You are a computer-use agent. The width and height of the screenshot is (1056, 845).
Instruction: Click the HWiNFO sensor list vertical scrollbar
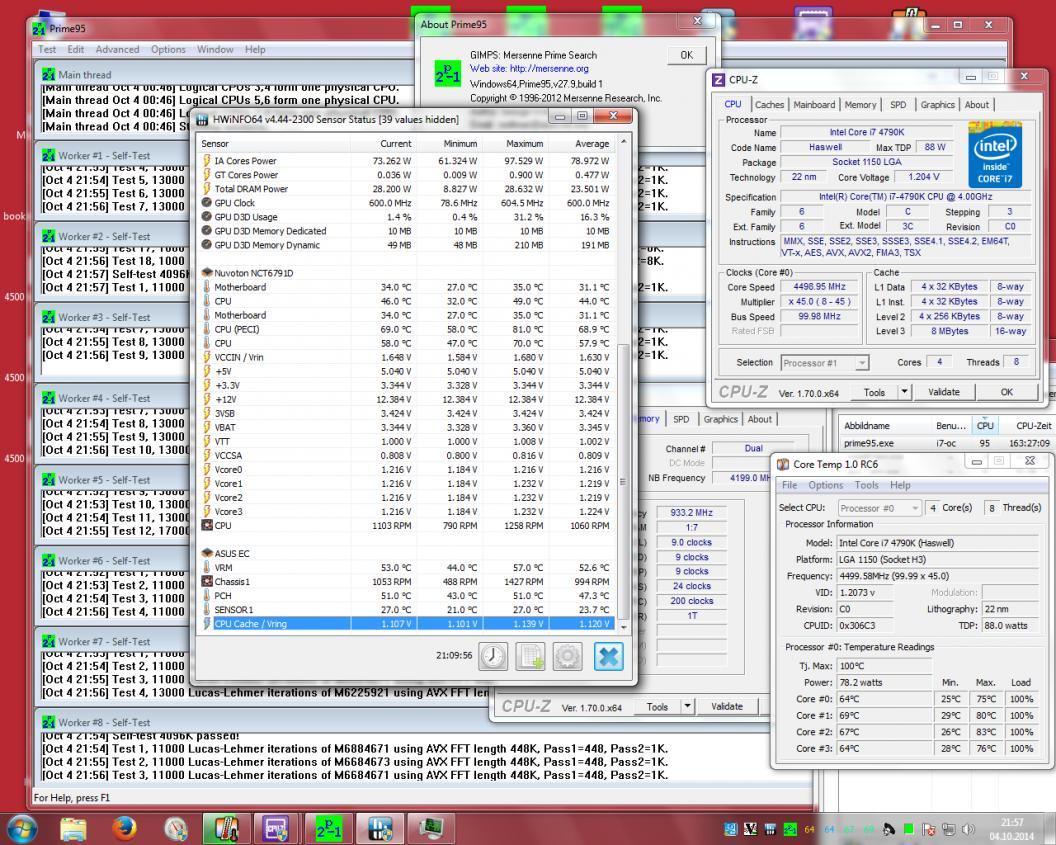[624, 481]
